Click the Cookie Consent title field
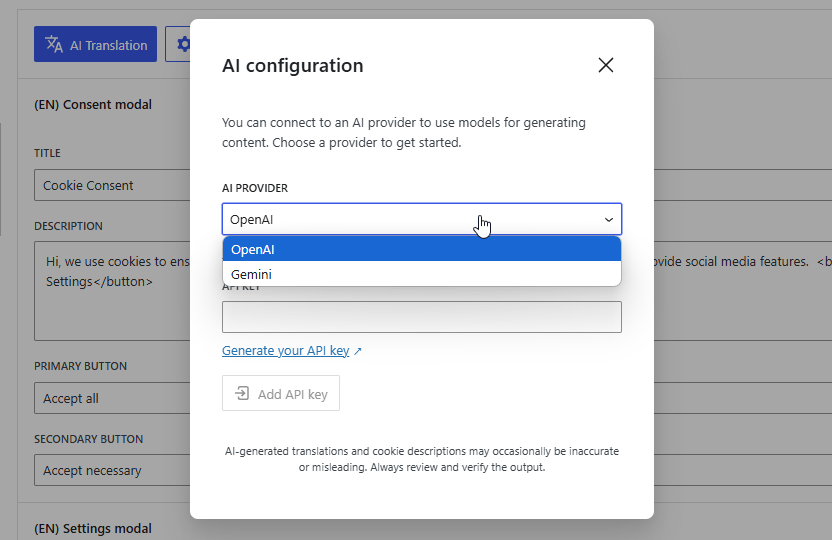The height and width of the screenshot is (540, 832). coord(112,185)
